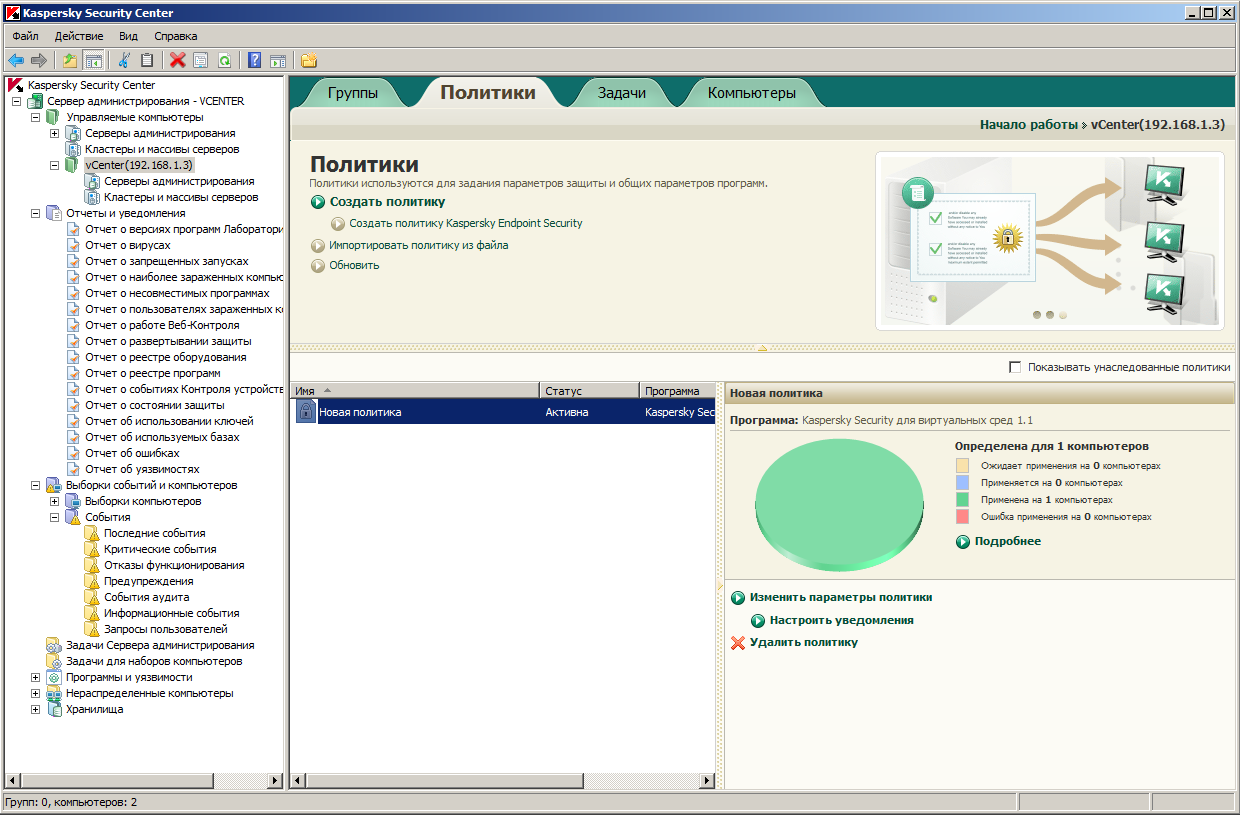Click green arrow icon beside Создать политику
The width and height of the screenshot is (1240, 815).
318,202
